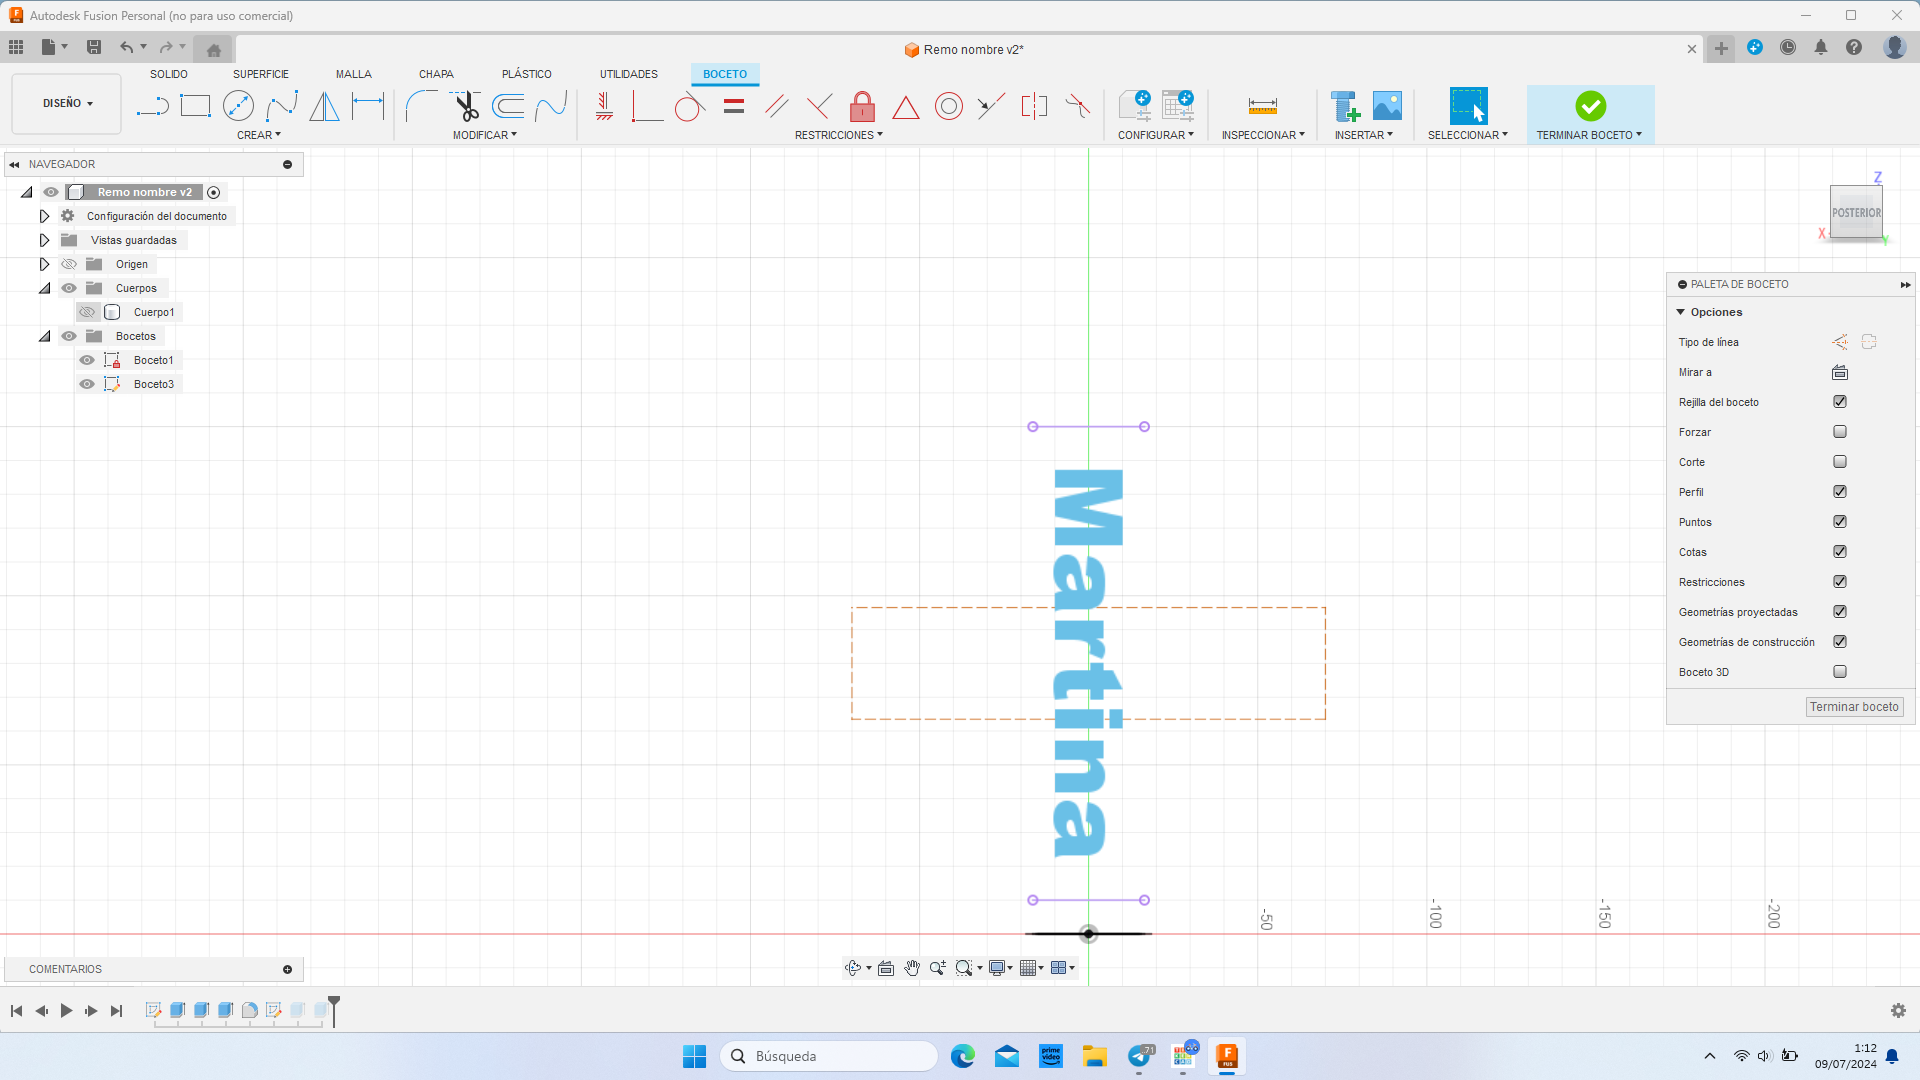Hide Boceto3 using its eye icon
This screenshot has height=1080, width=1920.
tap(87, 384)
